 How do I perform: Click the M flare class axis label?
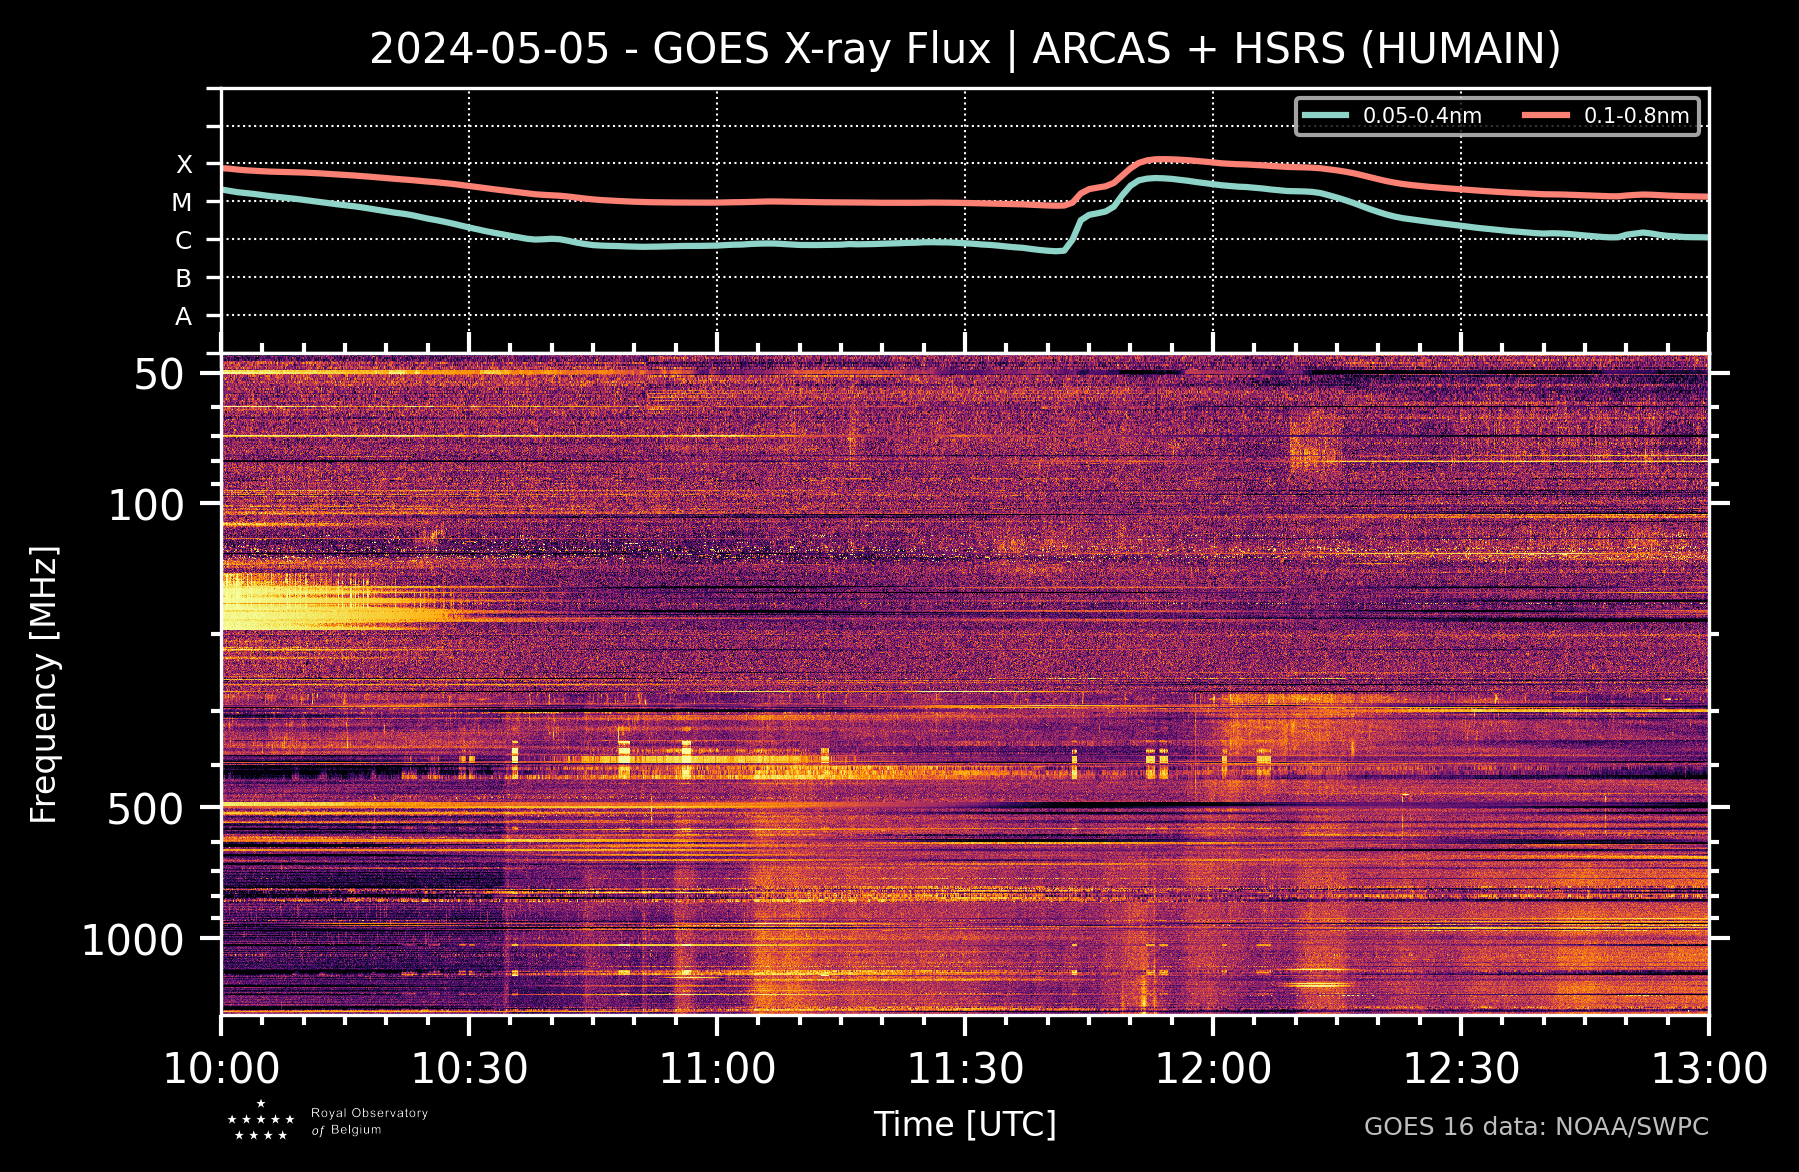182,203
